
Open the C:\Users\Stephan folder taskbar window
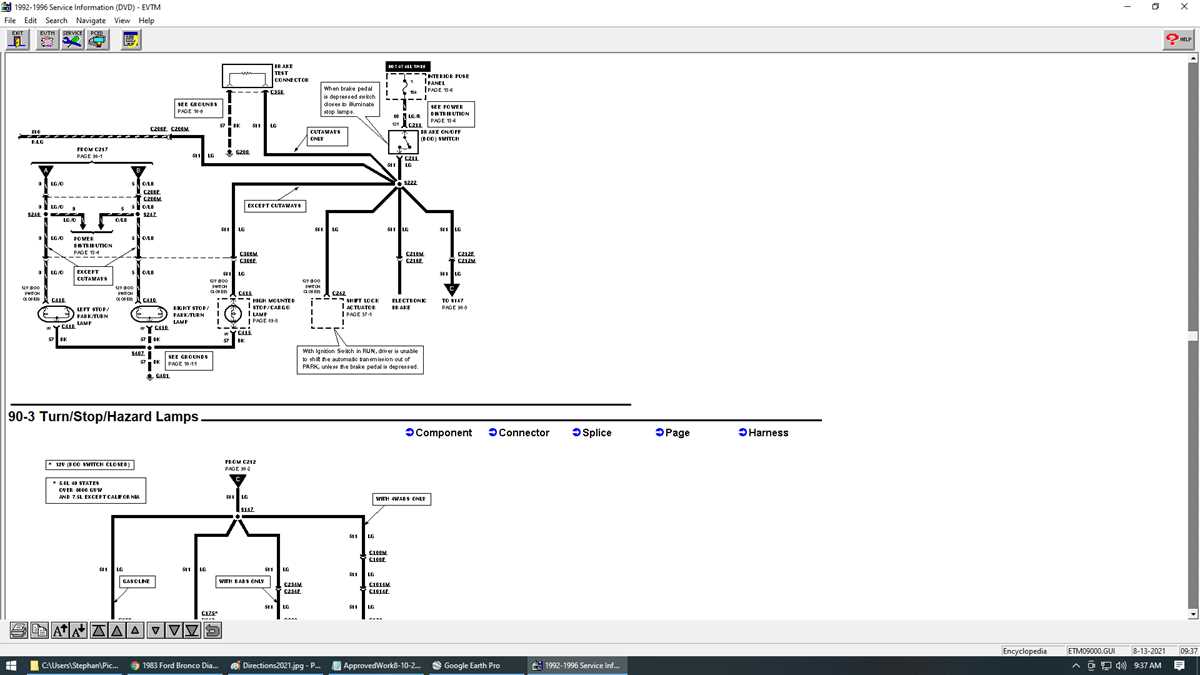[x=74, y=665]
